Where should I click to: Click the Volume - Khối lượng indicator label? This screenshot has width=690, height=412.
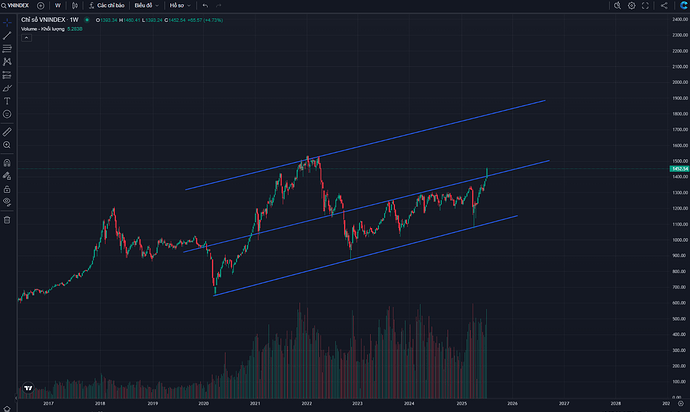point(43,29)
